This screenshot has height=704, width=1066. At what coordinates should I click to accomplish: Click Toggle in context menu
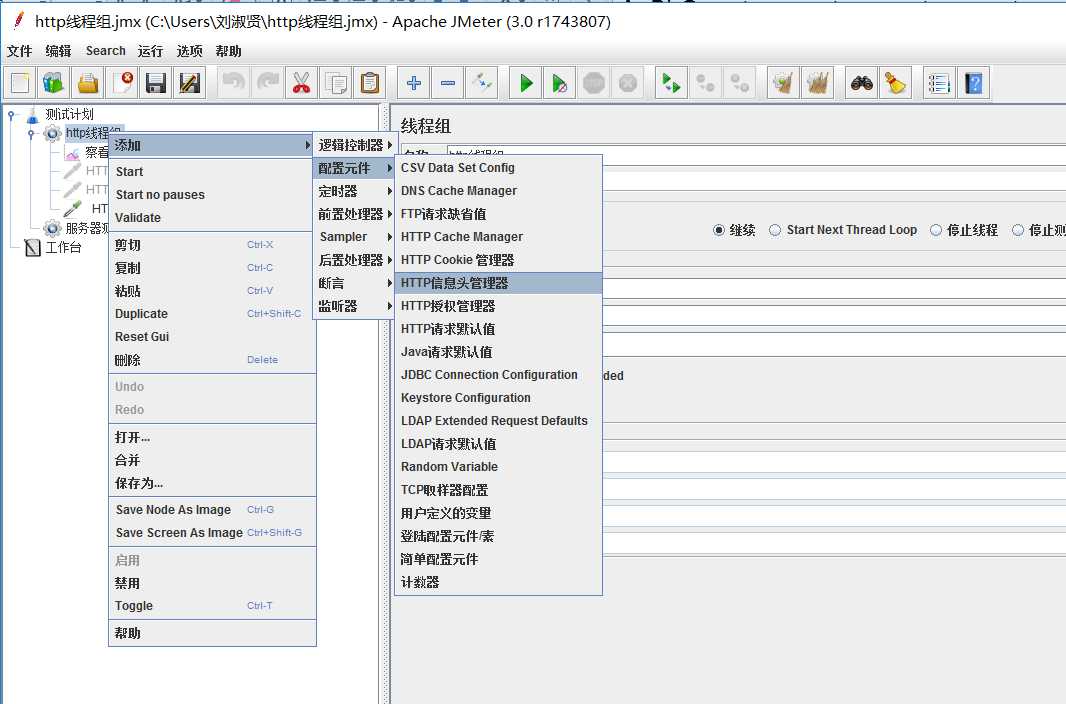pos(212,605)
